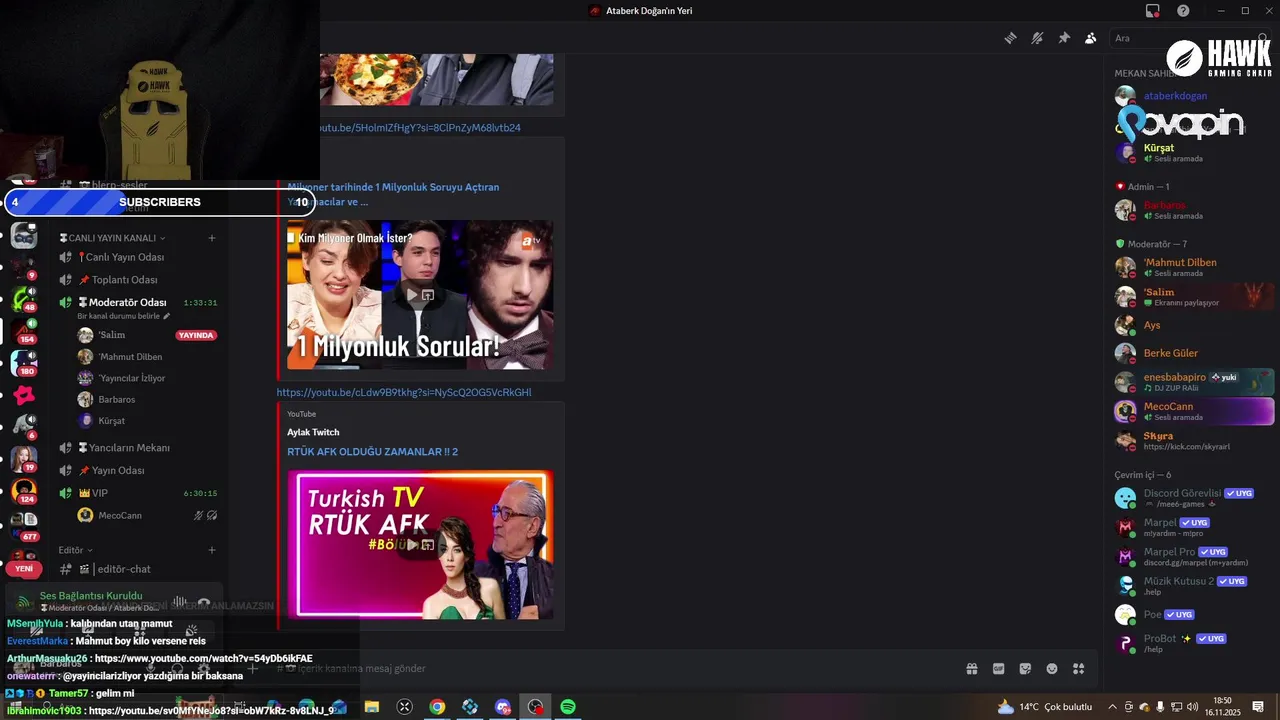The height and width of the screenshot is (720, 1280).
Task: Open the Threads icon in channel header
Action: click(1011, 38)
